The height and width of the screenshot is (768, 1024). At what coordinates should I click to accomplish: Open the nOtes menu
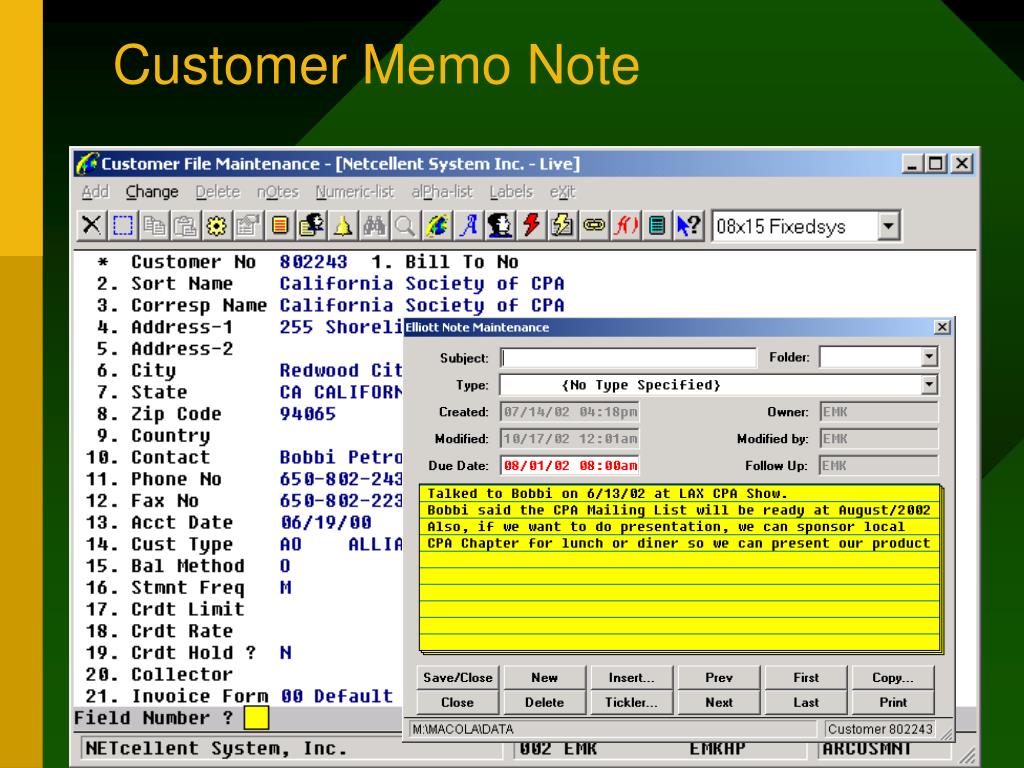point(278,191)
